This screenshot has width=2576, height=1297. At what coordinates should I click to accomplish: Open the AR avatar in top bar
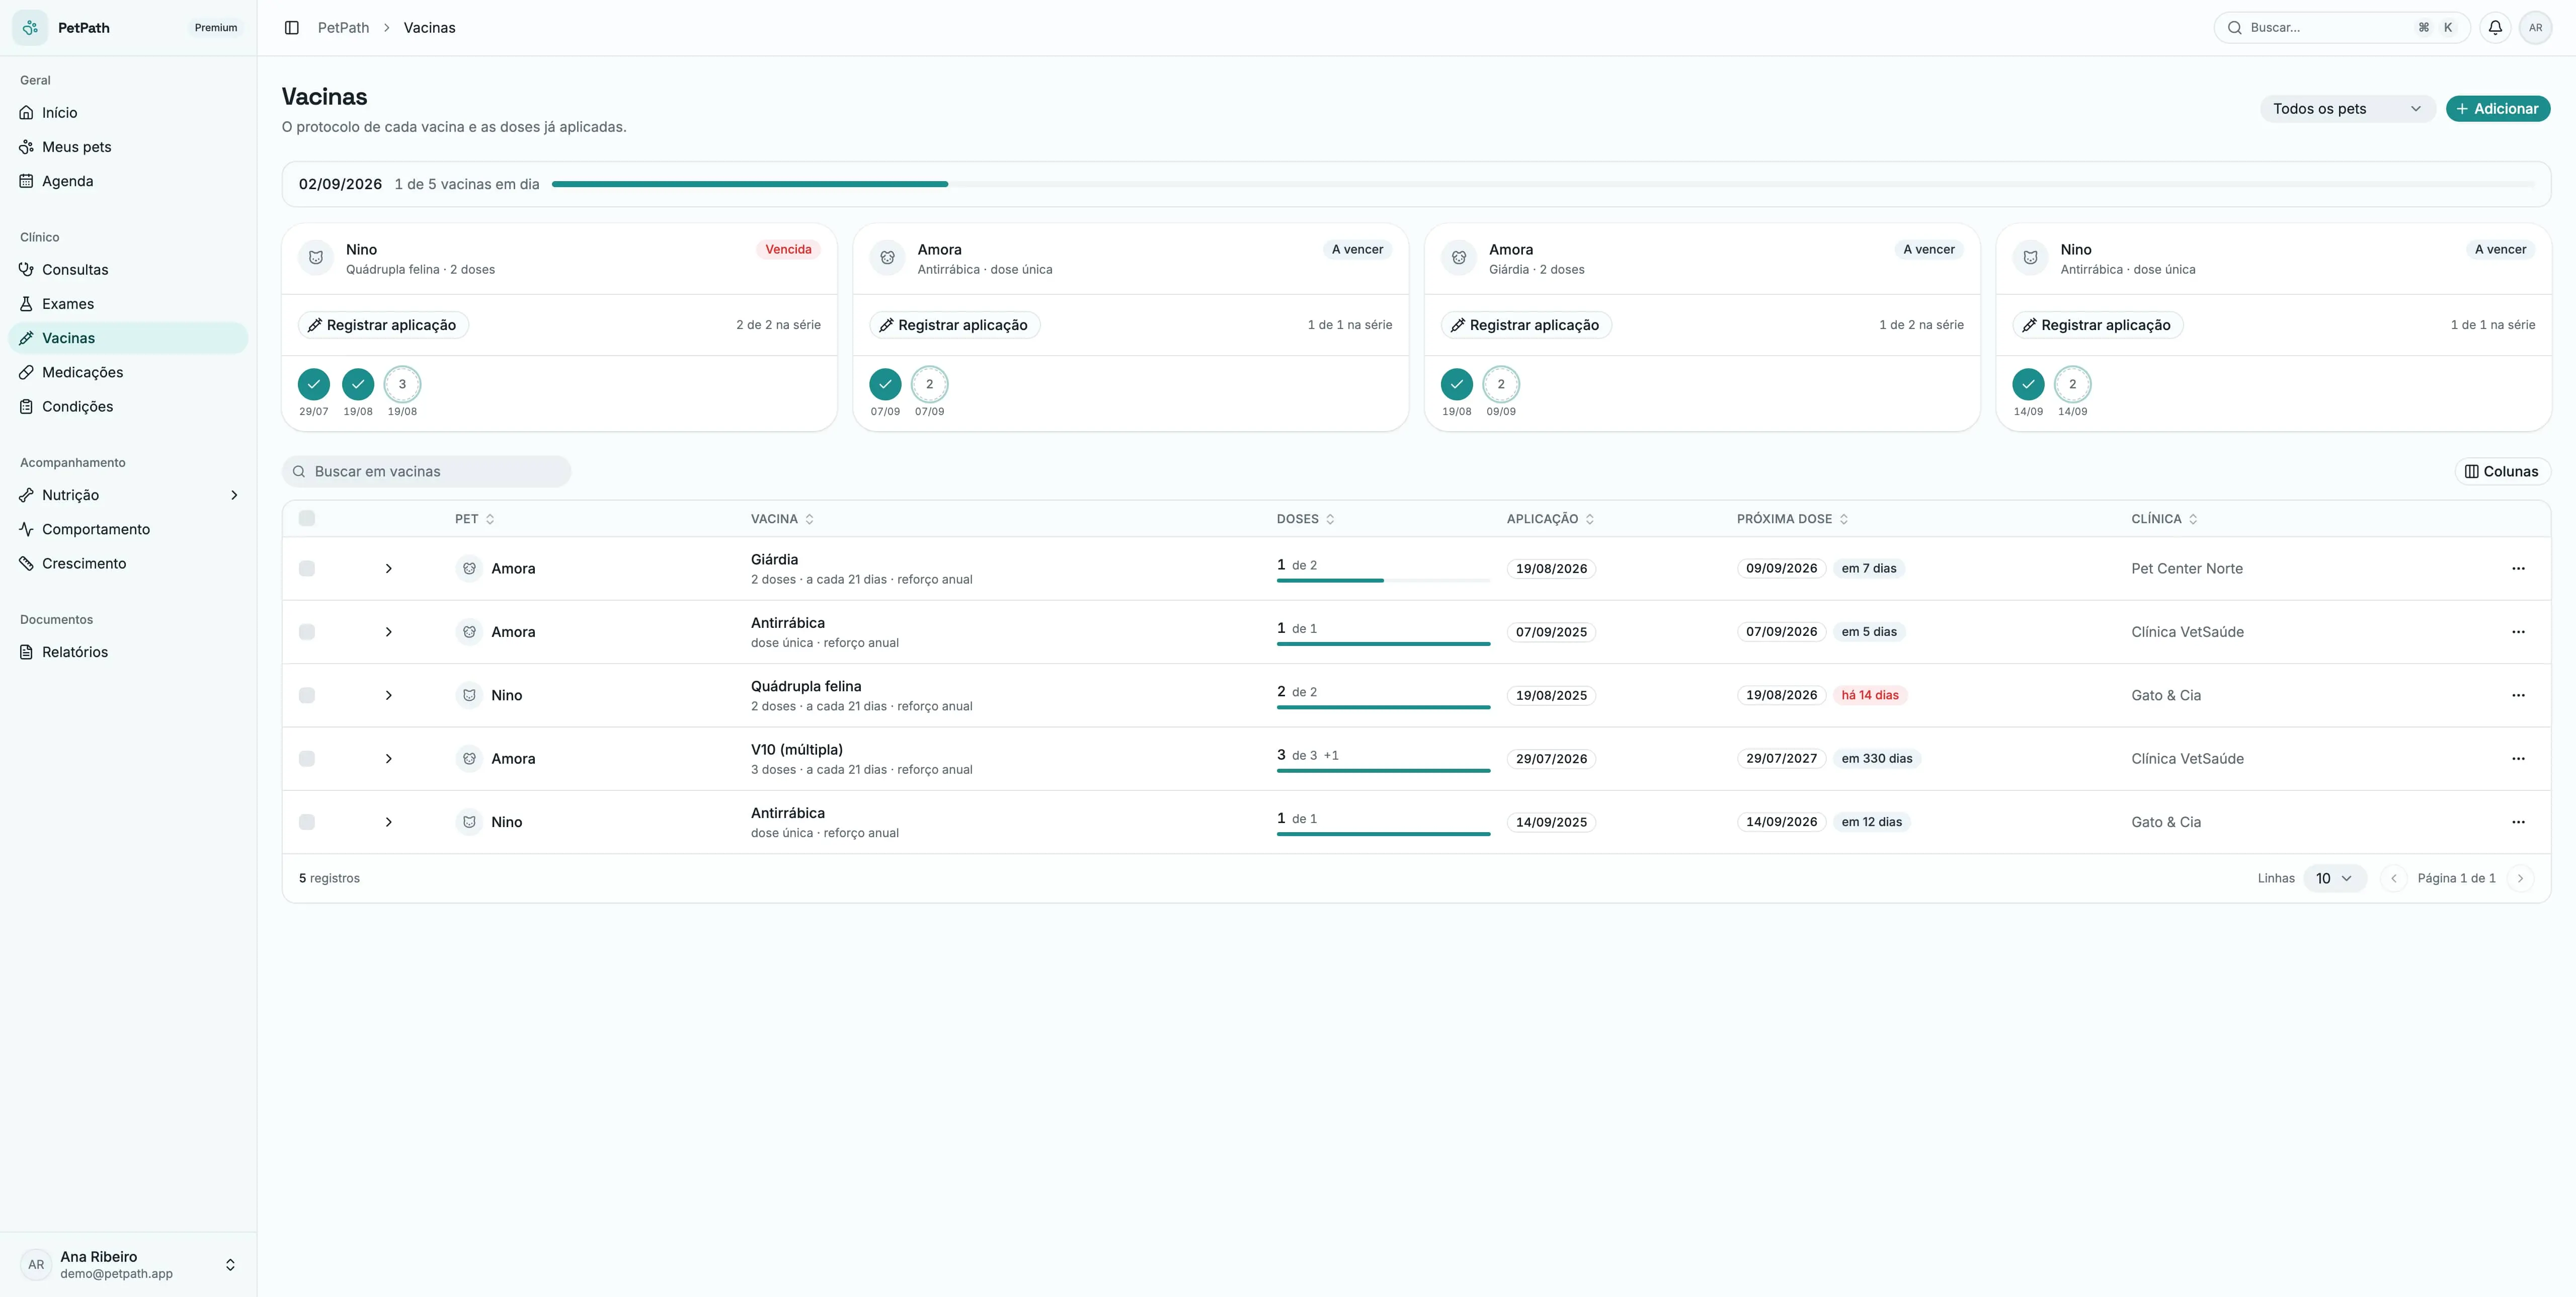pos(2535,28)
